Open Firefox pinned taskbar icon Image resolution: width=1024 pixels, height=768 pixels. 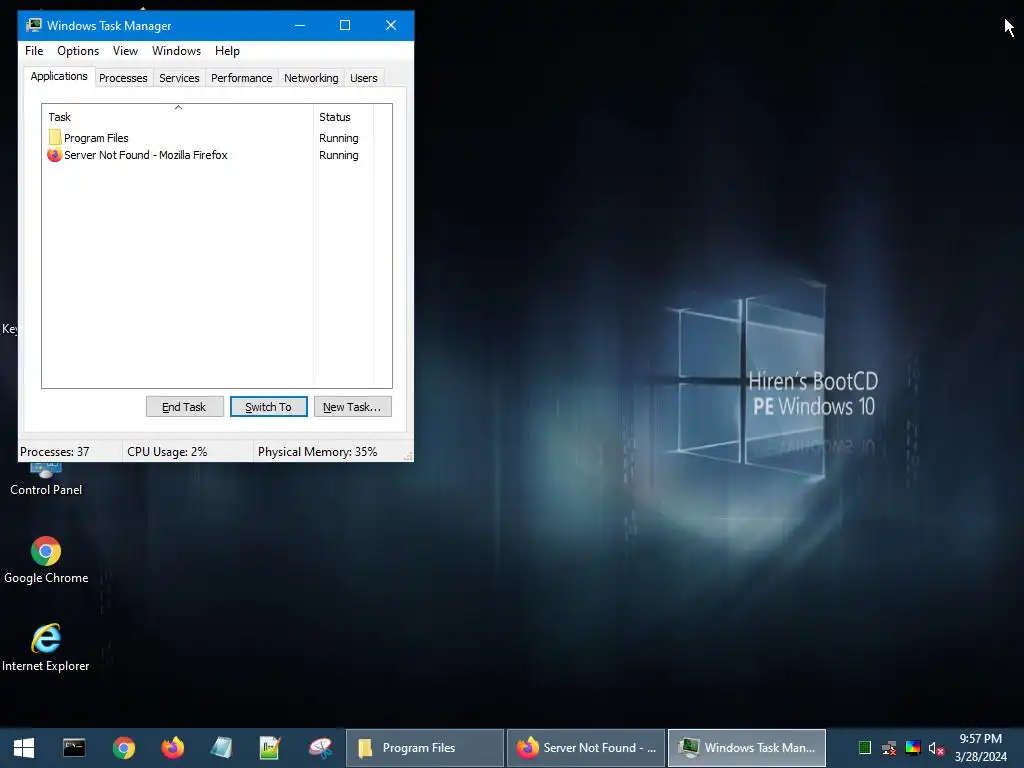tap(172, 748)
